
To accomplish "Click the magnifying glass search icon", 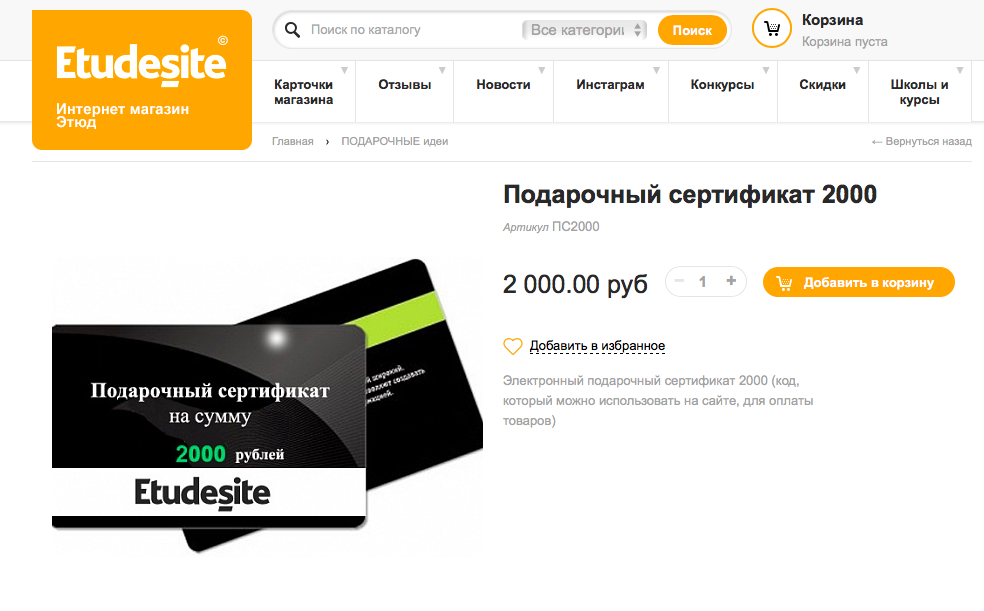I will (x=292, y=29).
